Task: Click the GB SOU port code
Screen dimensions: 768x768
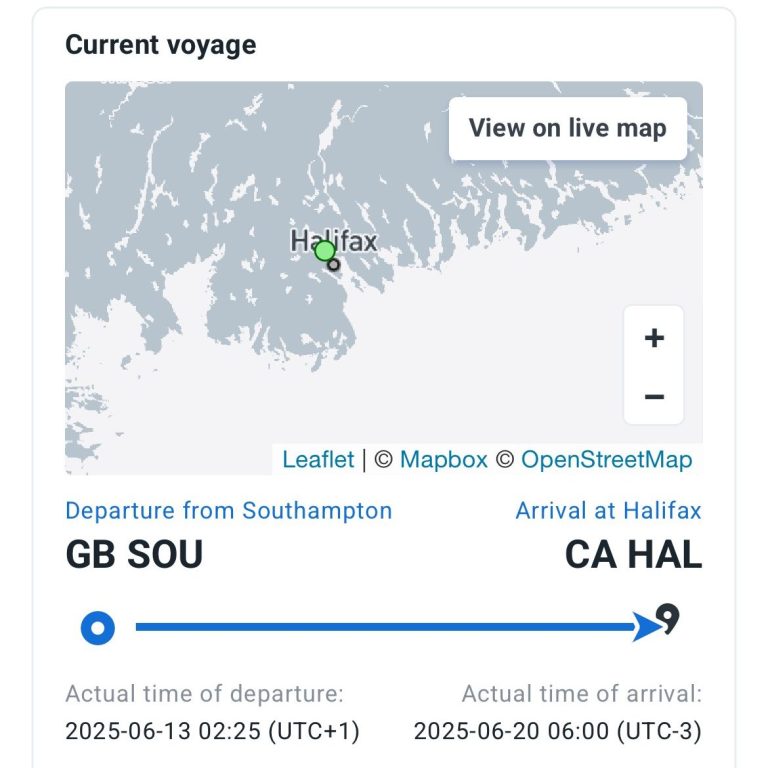Action: coord(134,554)
